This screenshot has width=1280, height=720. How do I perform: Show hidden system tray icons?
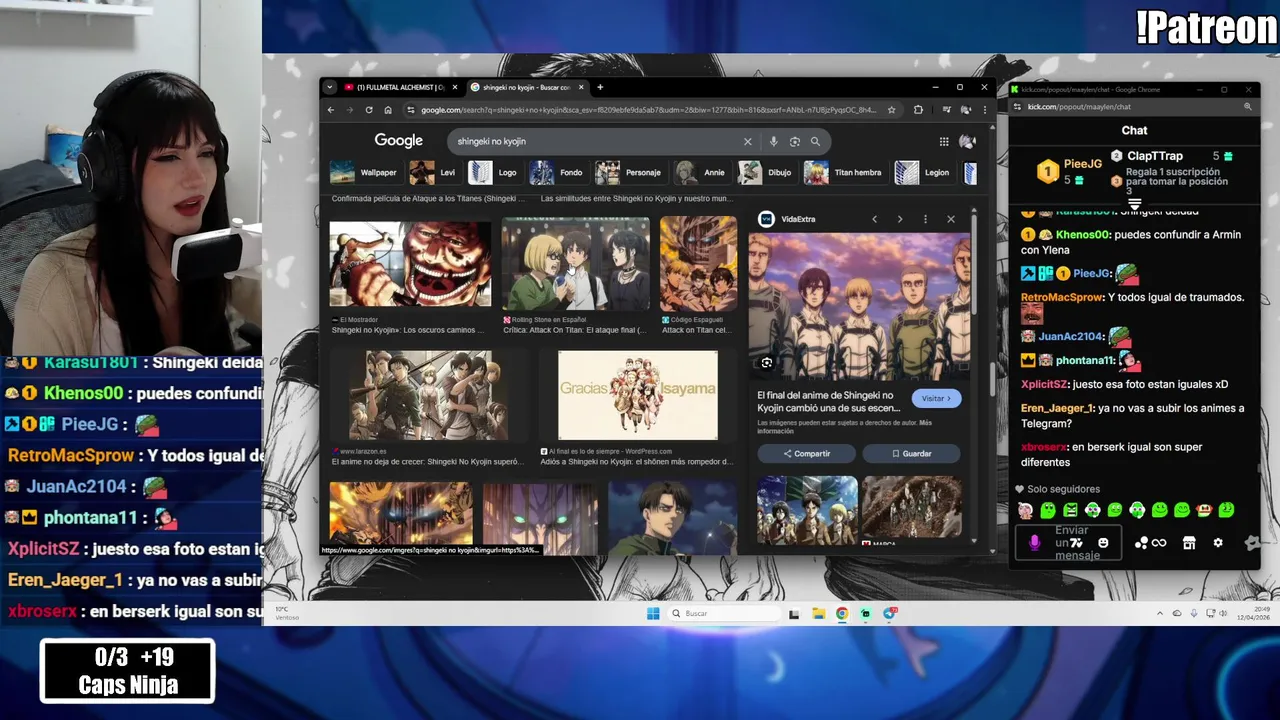[x=1160, y=613]
